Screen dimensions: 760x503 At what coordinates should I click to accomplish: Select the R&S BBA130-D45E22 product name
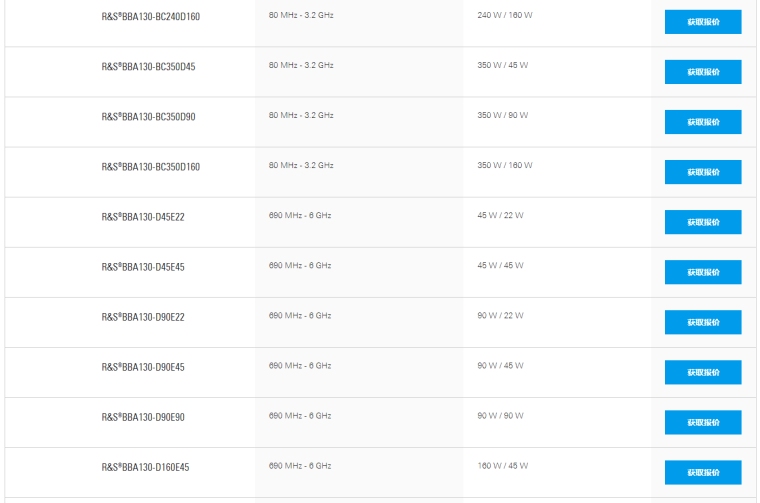coord(143,217)
